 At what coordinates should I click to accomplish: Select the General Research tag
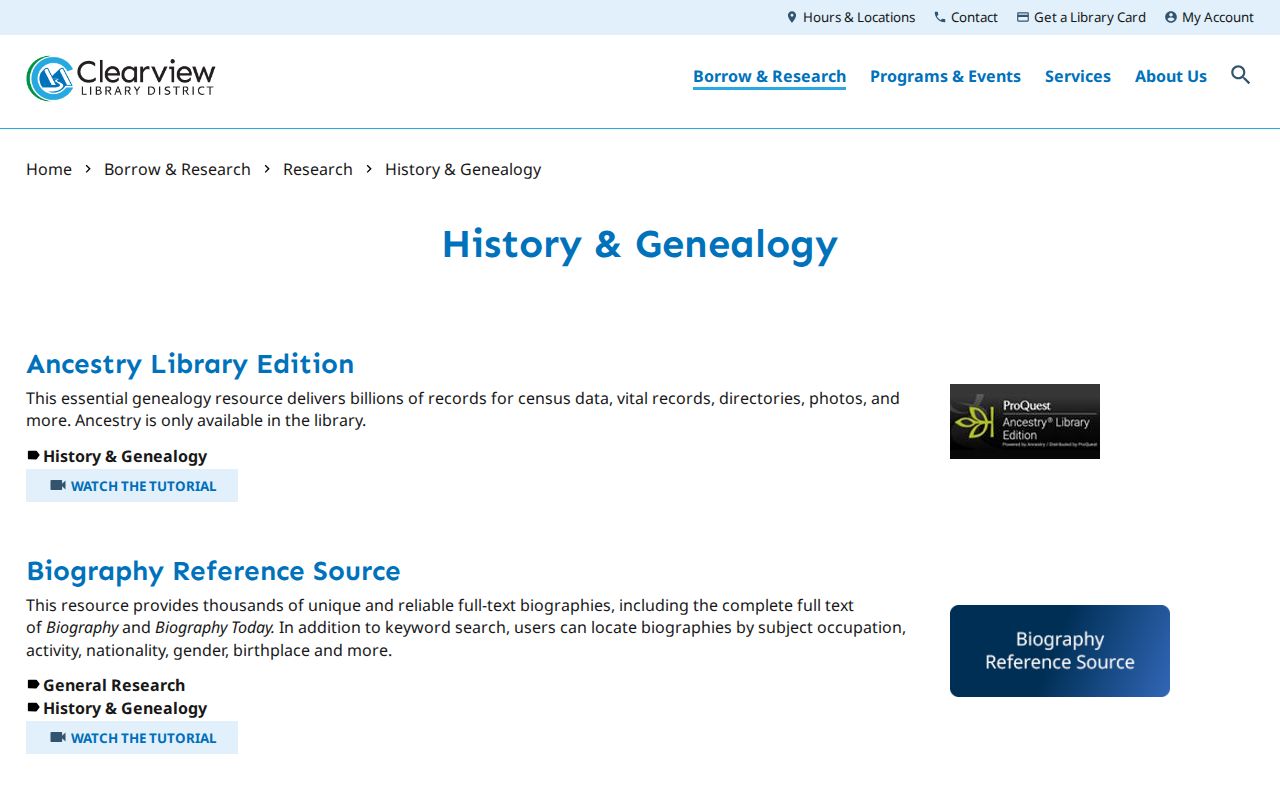click(x=114, y=685)
